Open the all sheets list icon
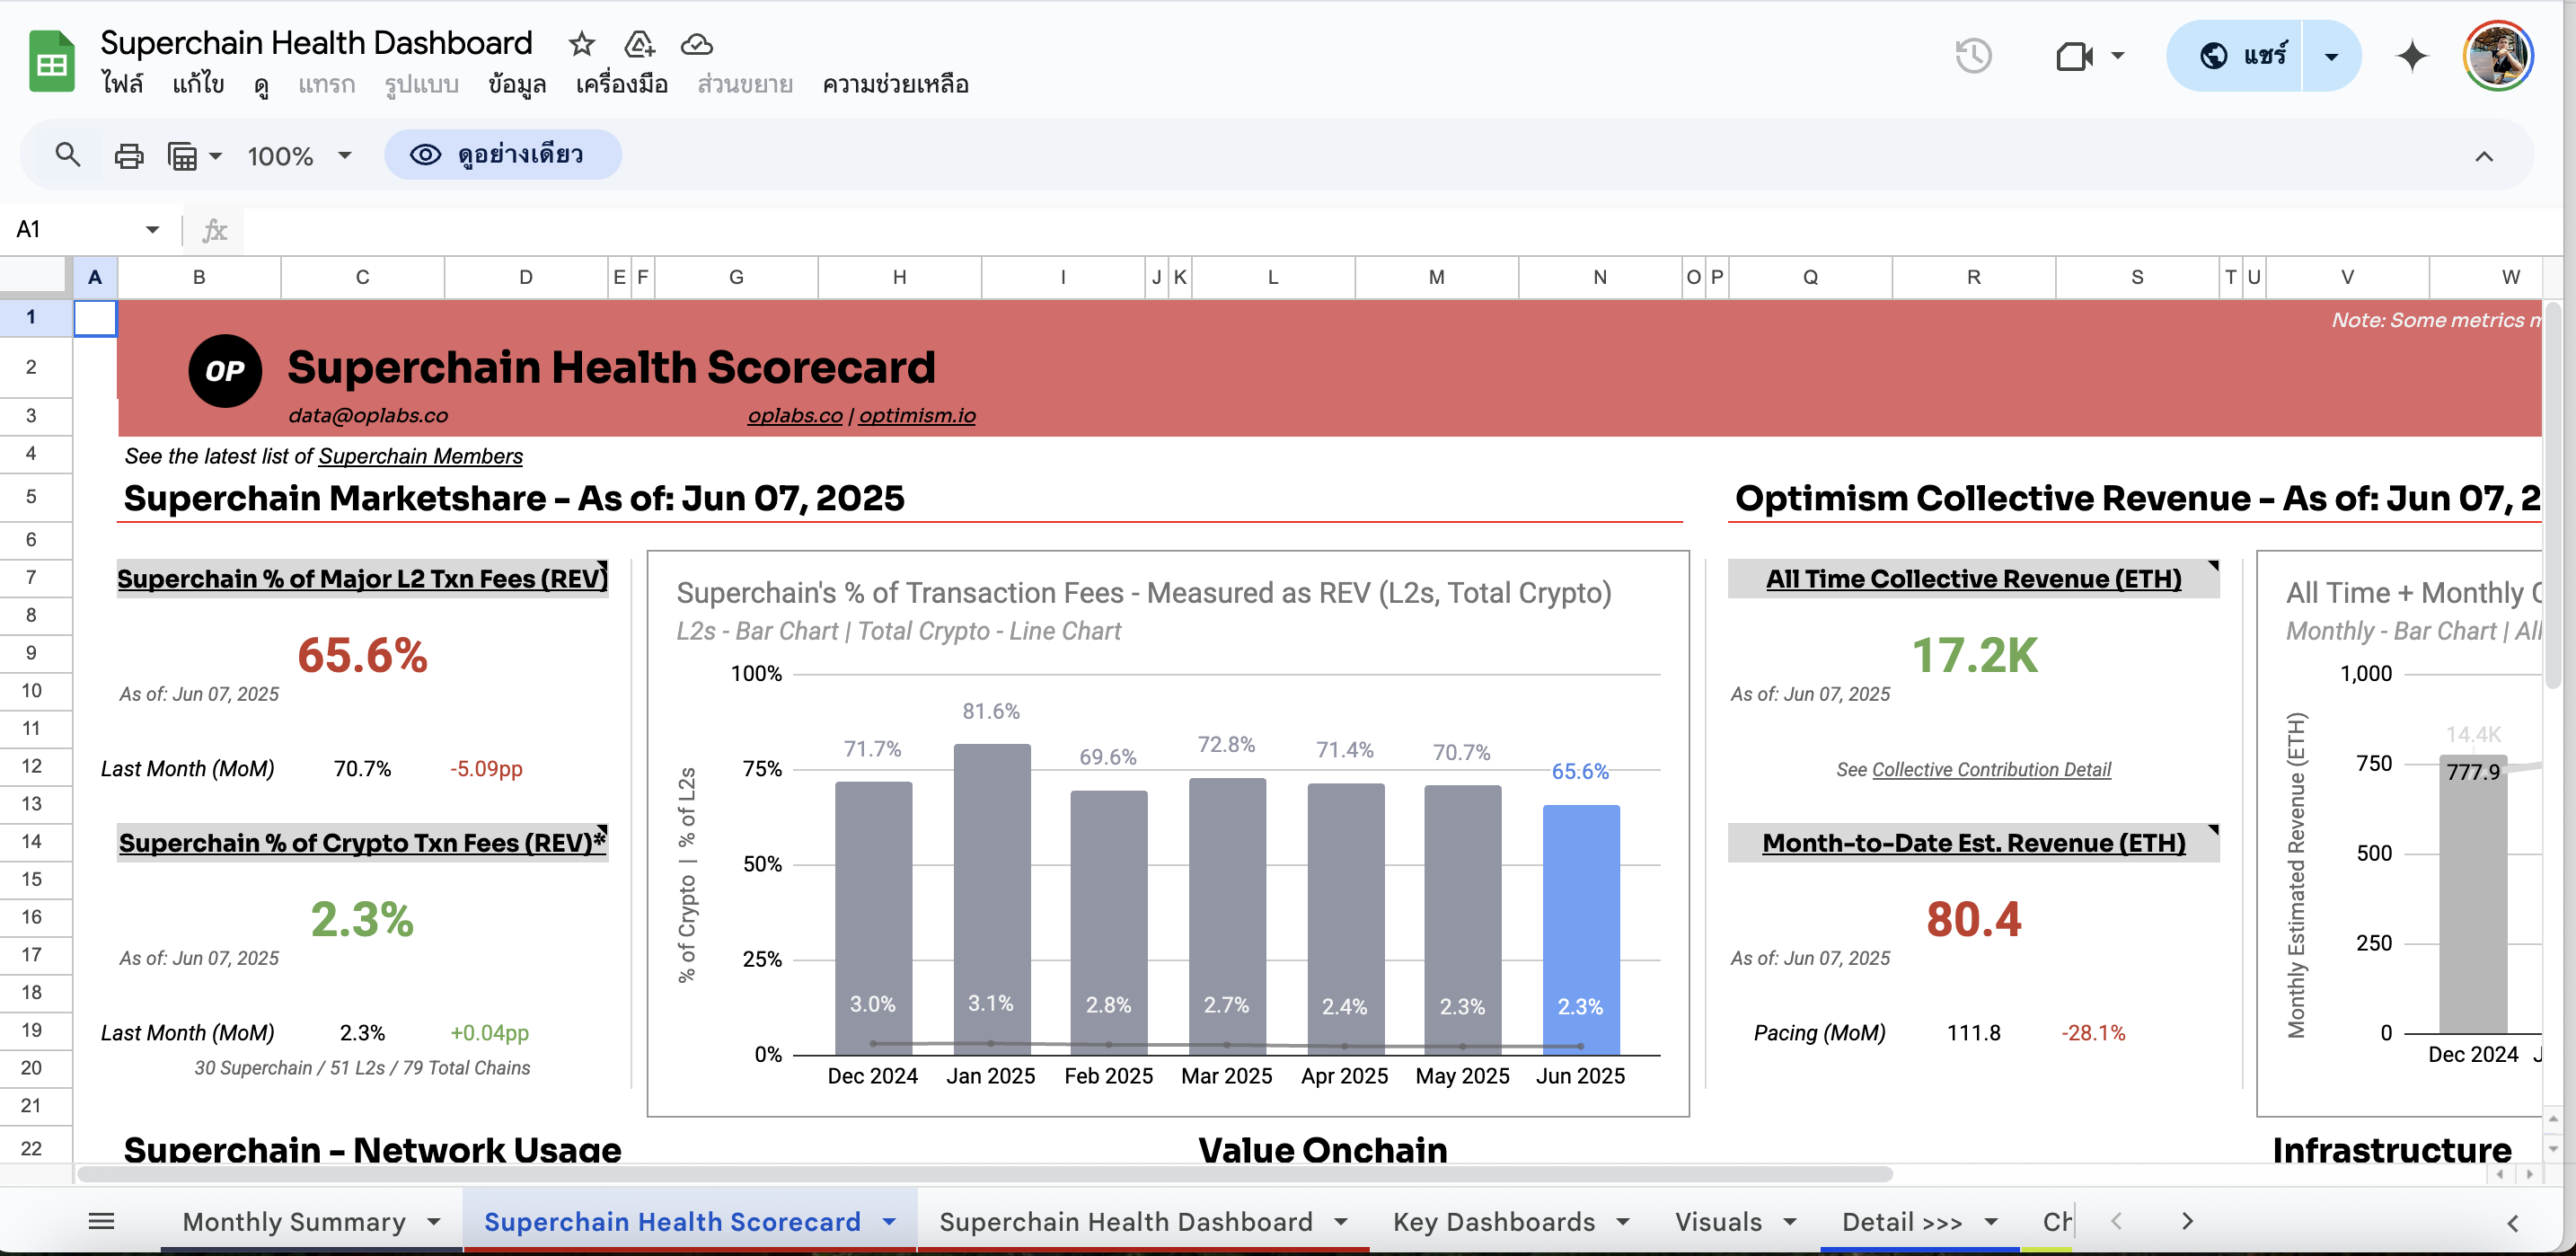 [101, 1221]
